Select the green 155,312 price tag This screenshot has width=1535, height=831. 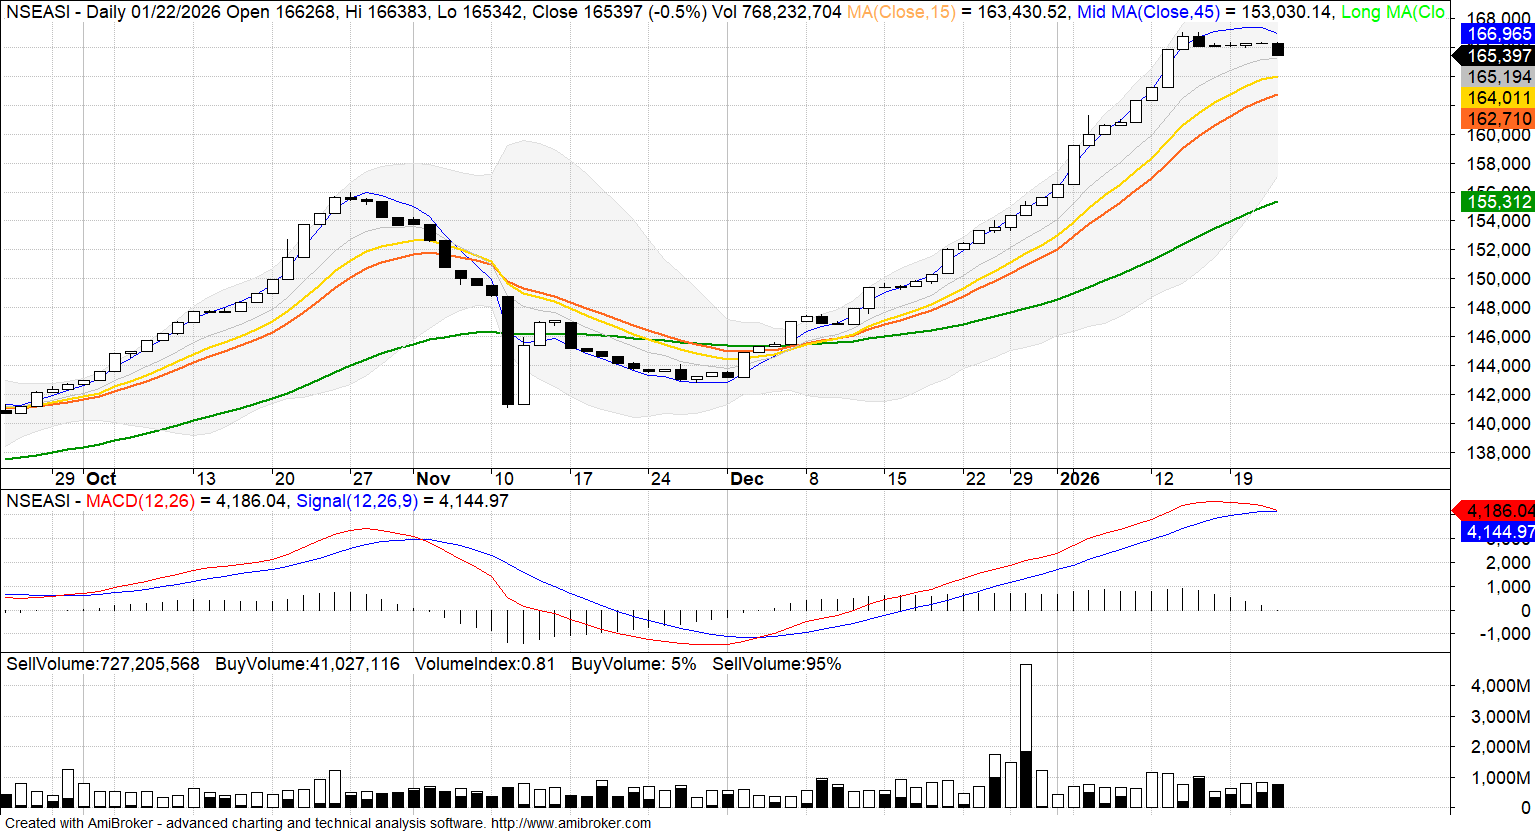tap(1498, 202)
